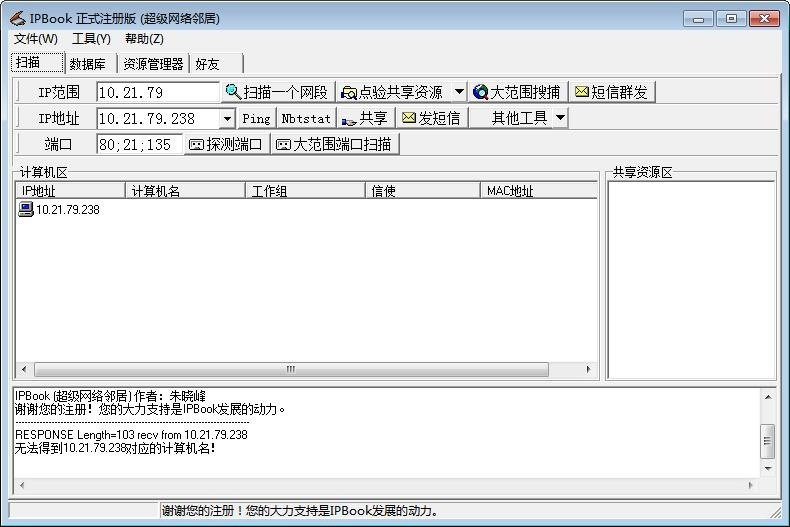Expand the 其他工具 dropdown menu

coord(560,118)
